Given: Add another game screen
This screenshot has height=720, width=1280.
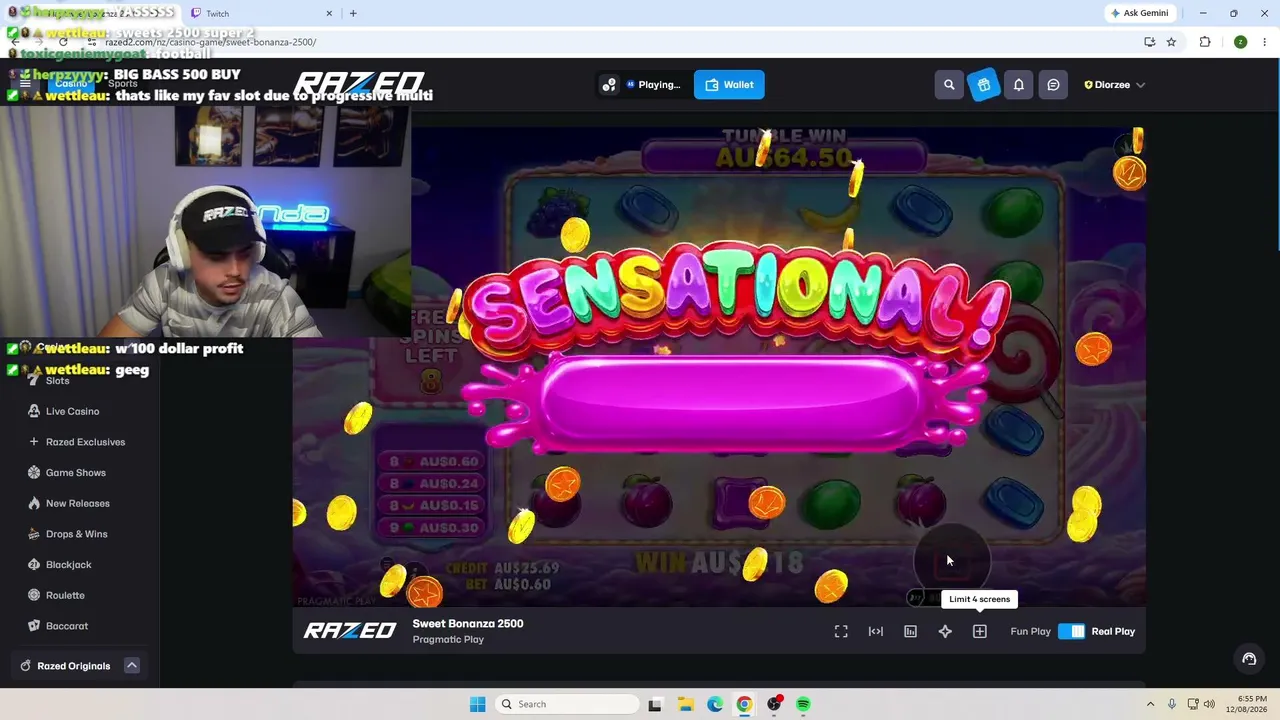Looking at the screenshot, I should coord(980,631).
